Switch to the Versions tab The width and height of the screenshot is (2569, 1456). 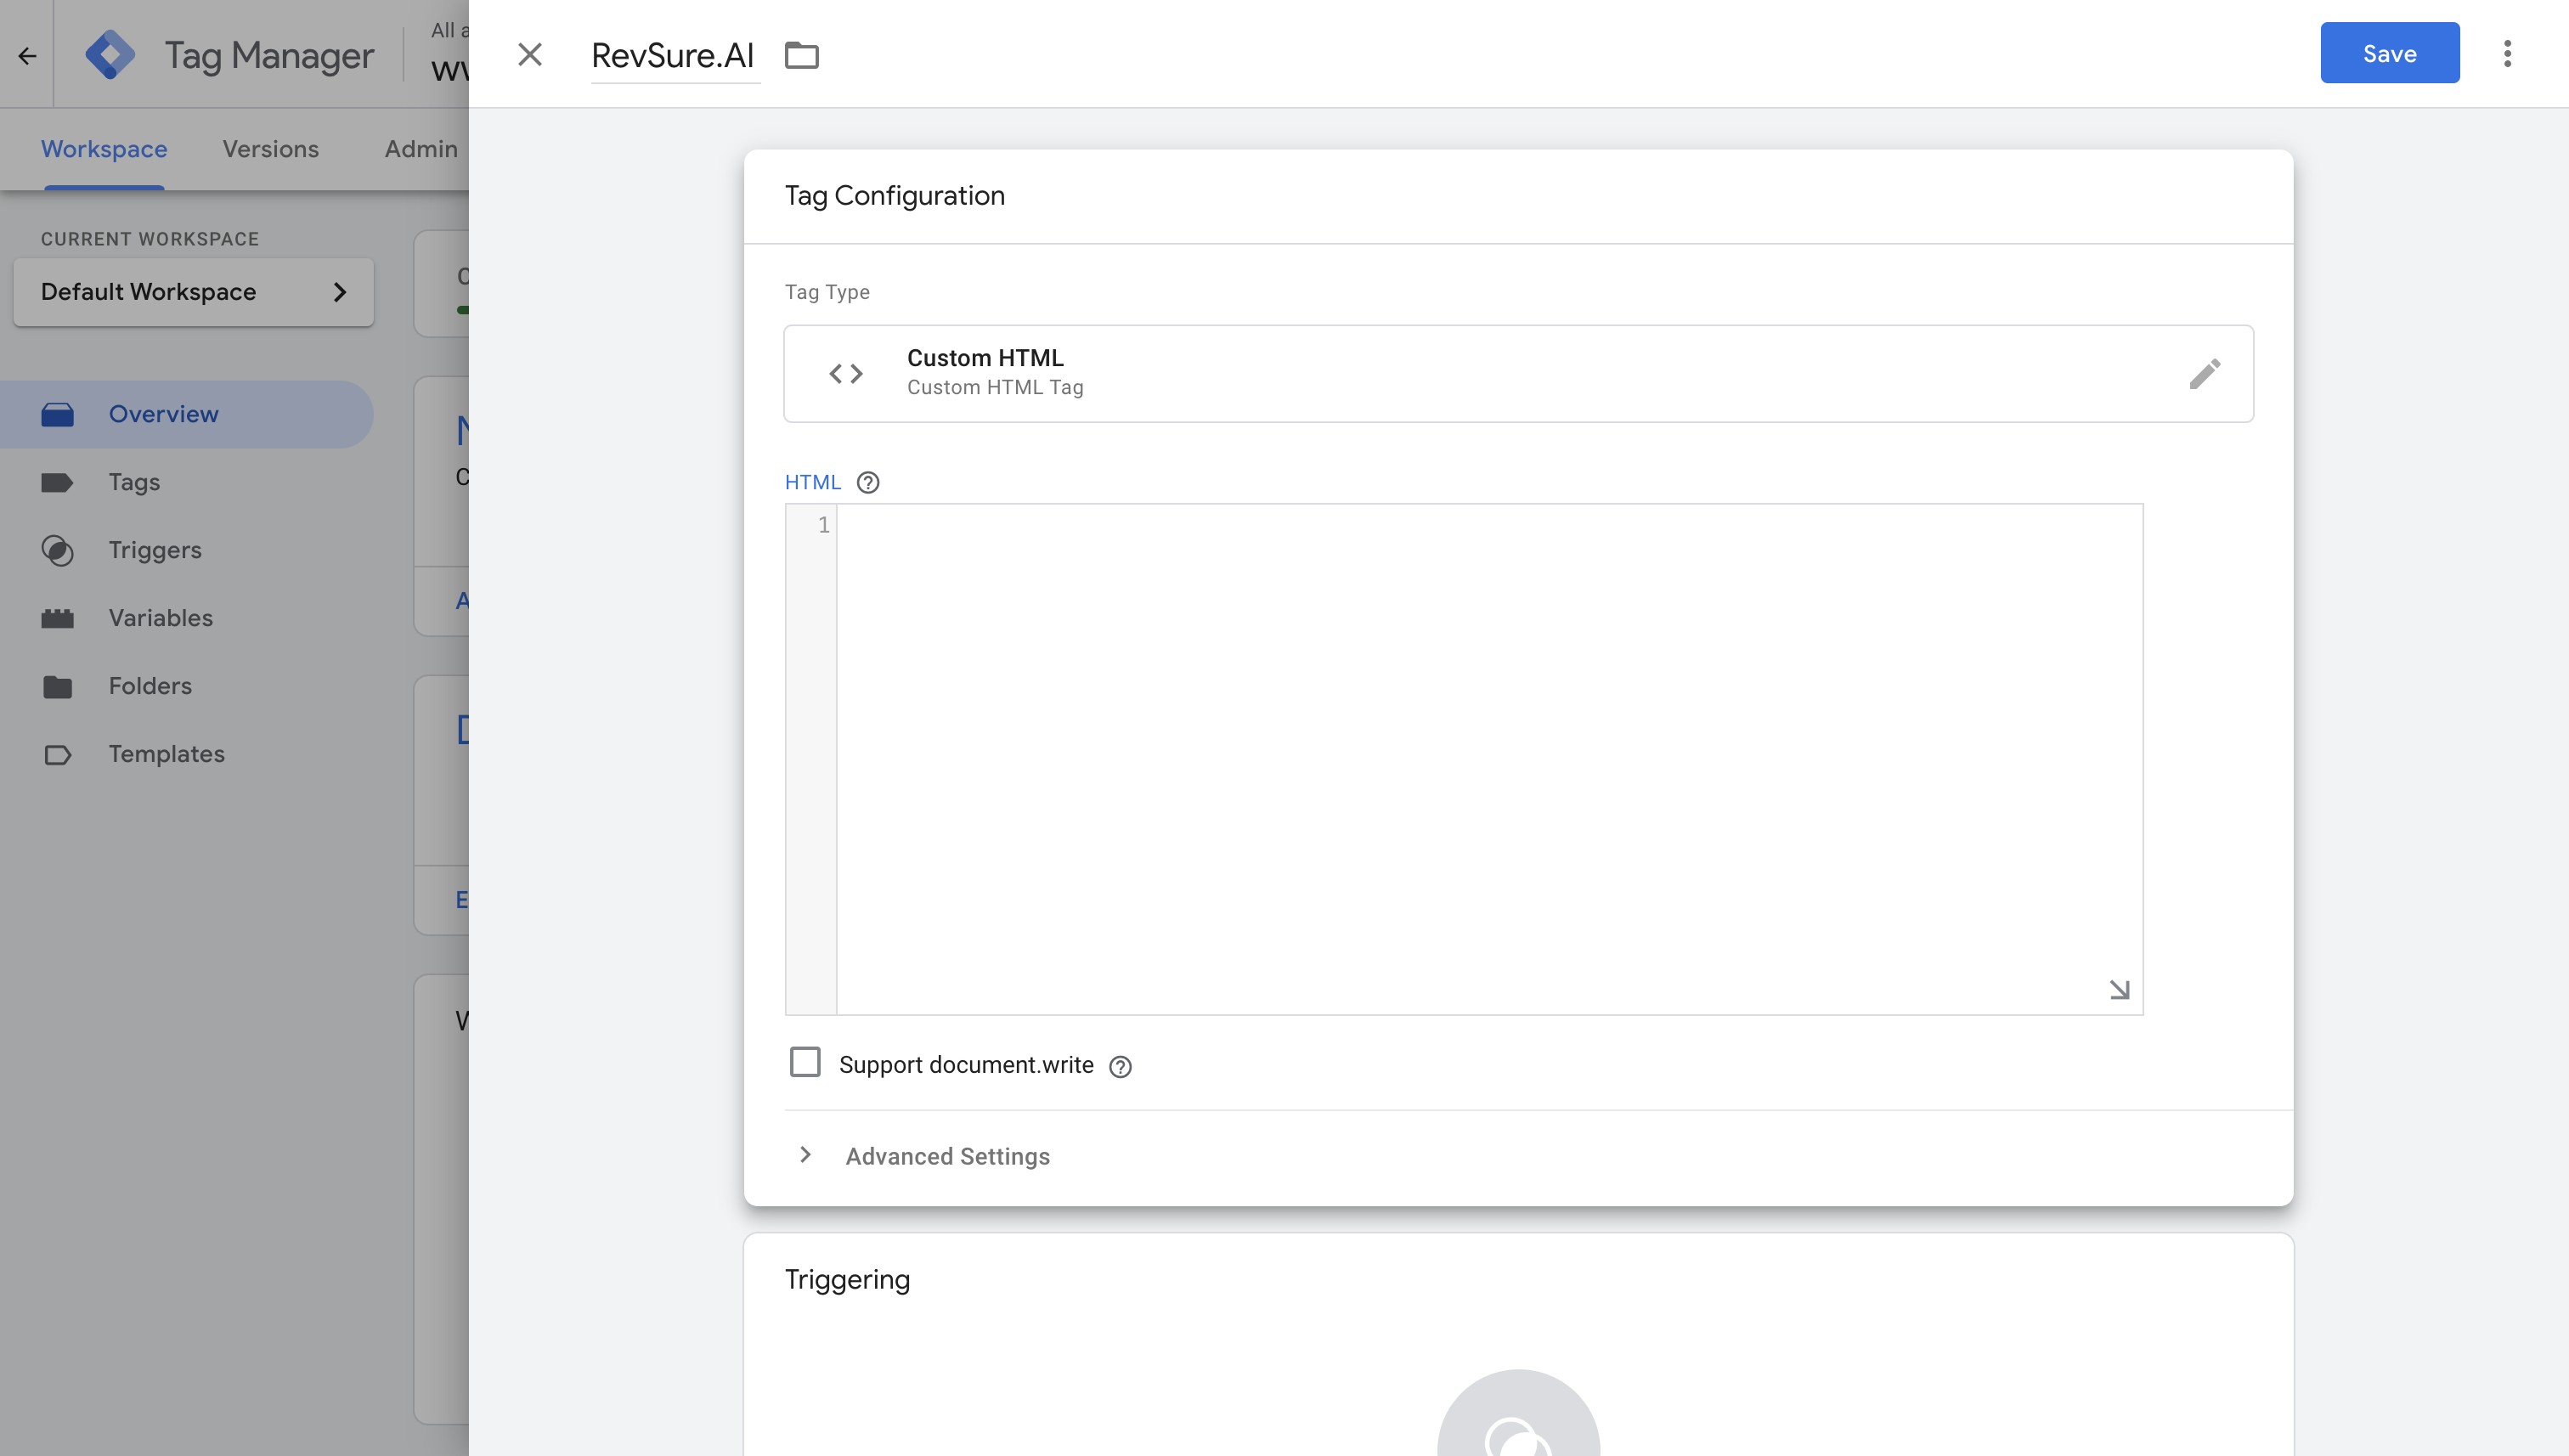click(270, 149)
